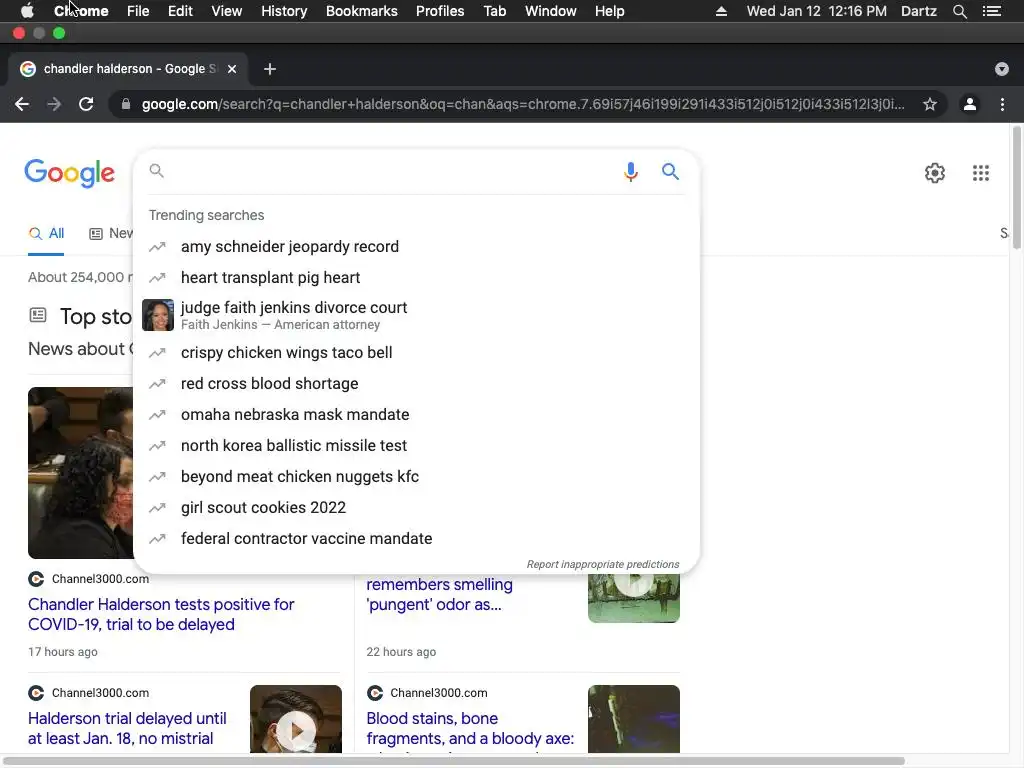Open the Window menu
The width and height of the screenshot is (1024, 768).
coord(551,11)
